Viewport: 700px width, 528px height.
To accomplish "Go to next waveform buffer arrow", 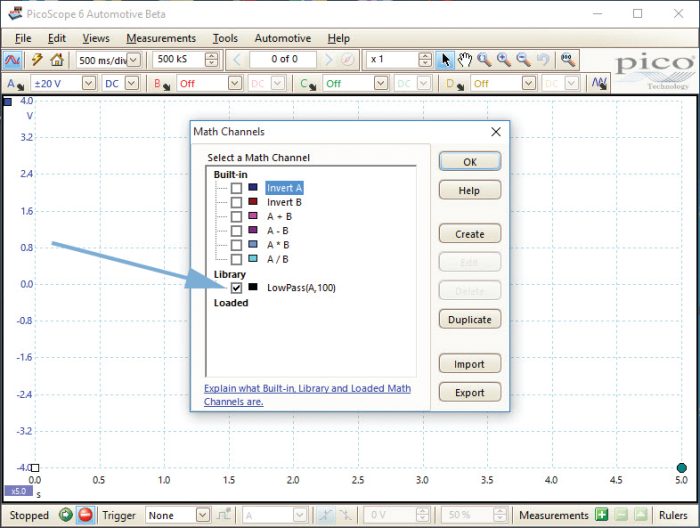I will [x=329, y=59].
